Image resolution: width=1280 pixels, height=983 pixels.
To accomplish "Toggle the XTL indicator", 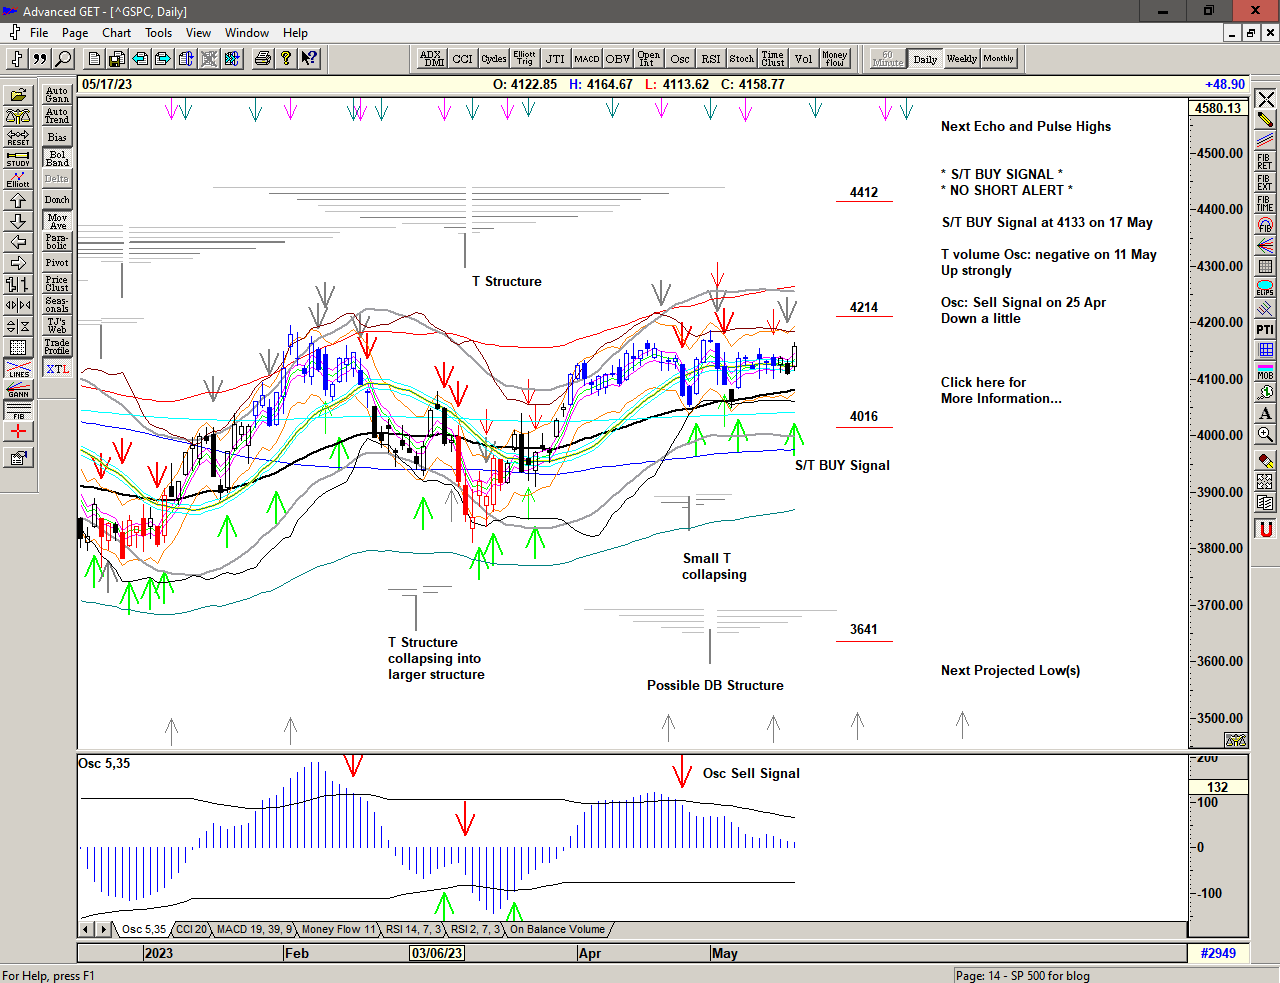I will [x=57, y=369].
